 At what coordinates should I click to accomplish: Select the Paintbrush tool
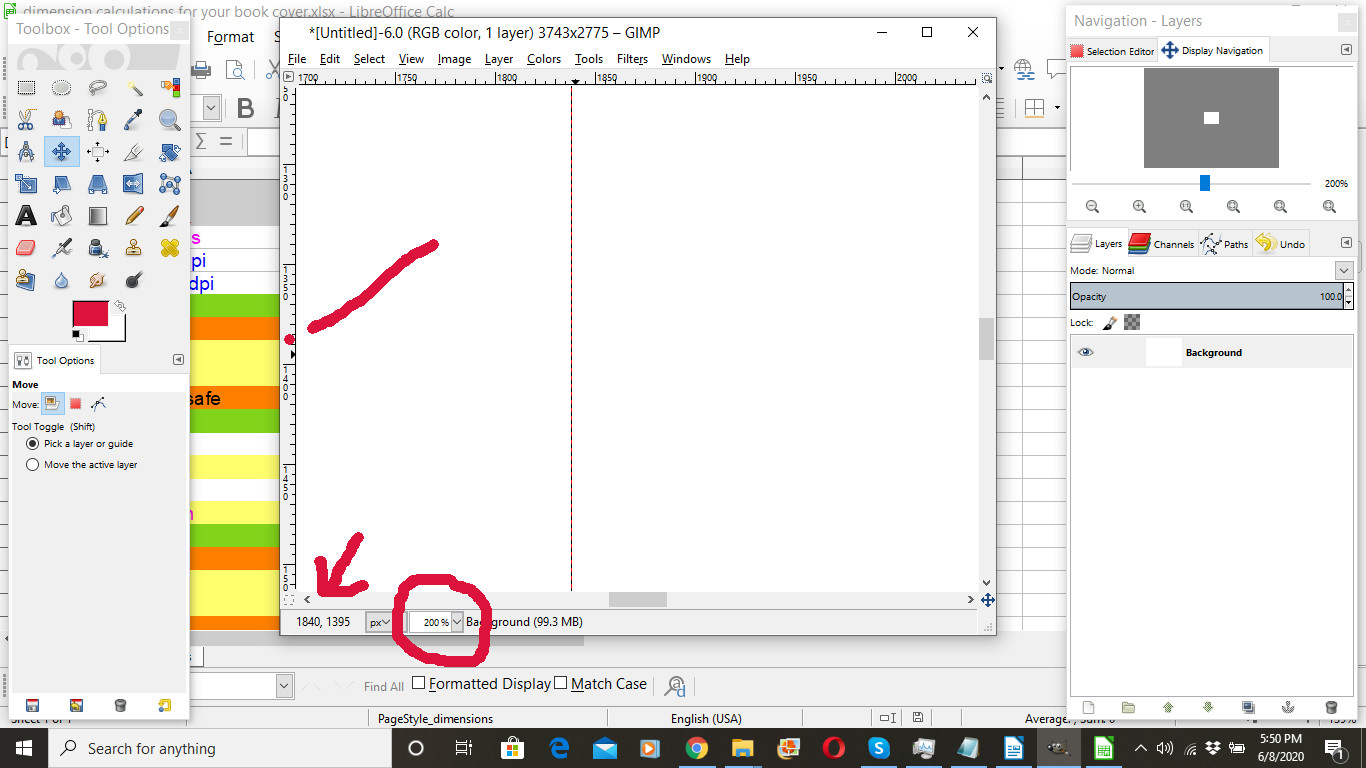[170, 216]
